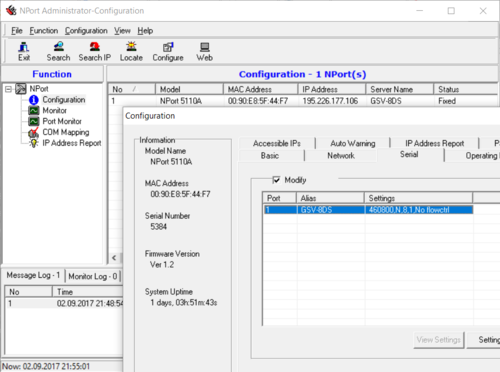Sort by MAC Address column header

point(260,89)
